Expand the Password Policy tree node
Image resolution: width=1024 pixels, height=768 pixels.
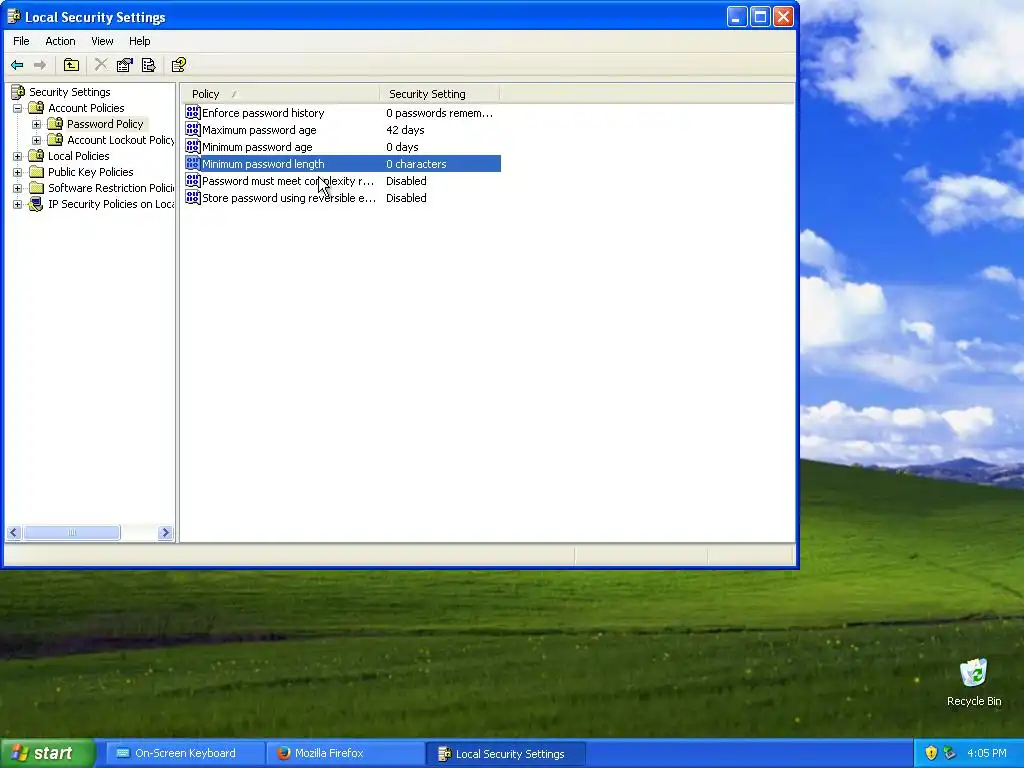(x=37, y=124)
